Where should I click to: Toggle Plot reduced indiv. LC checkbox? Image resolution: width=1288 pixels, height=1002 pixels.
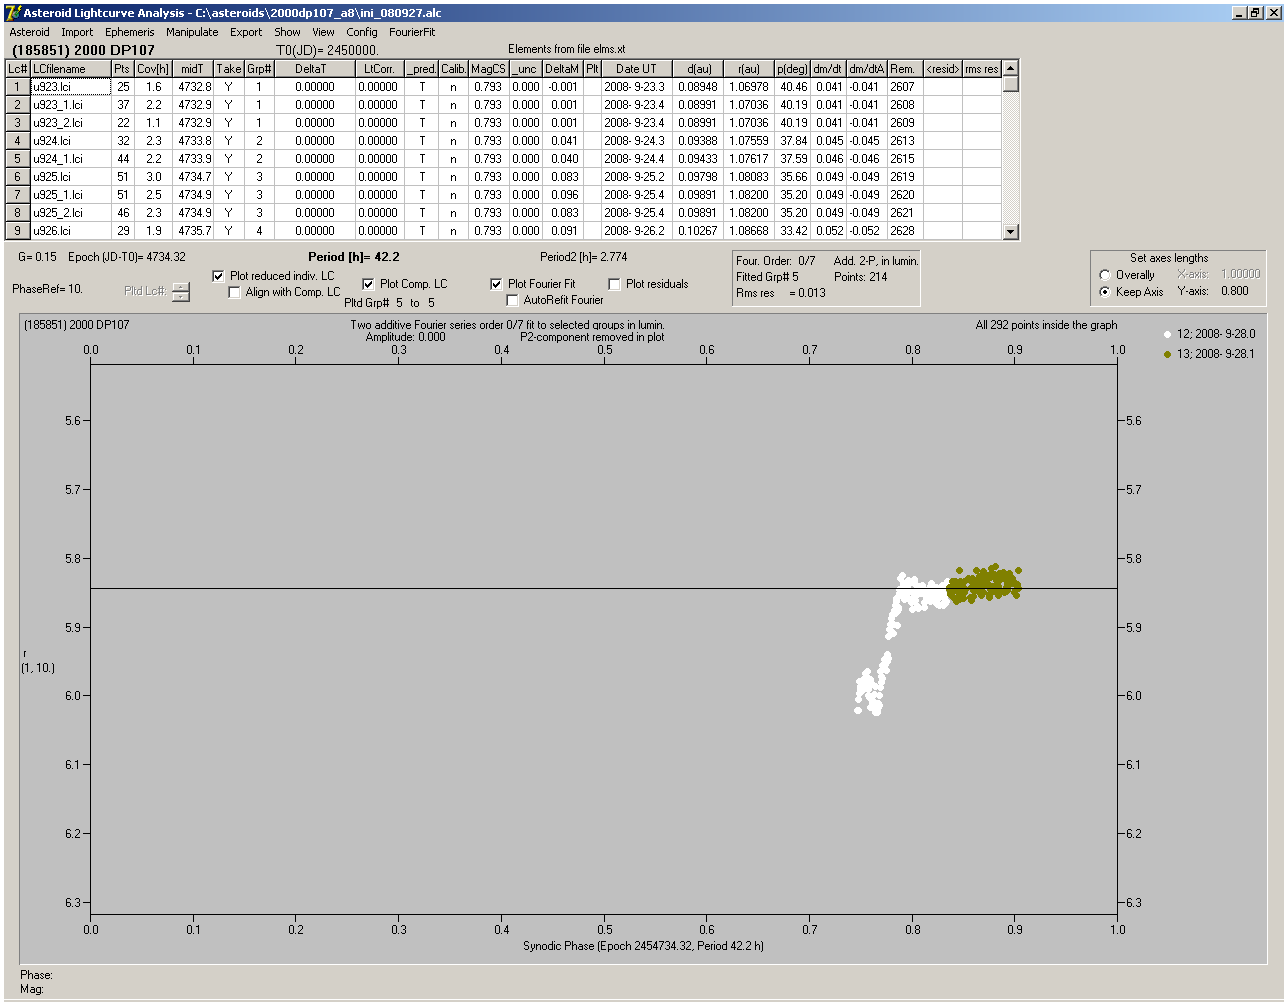(219, 276)
